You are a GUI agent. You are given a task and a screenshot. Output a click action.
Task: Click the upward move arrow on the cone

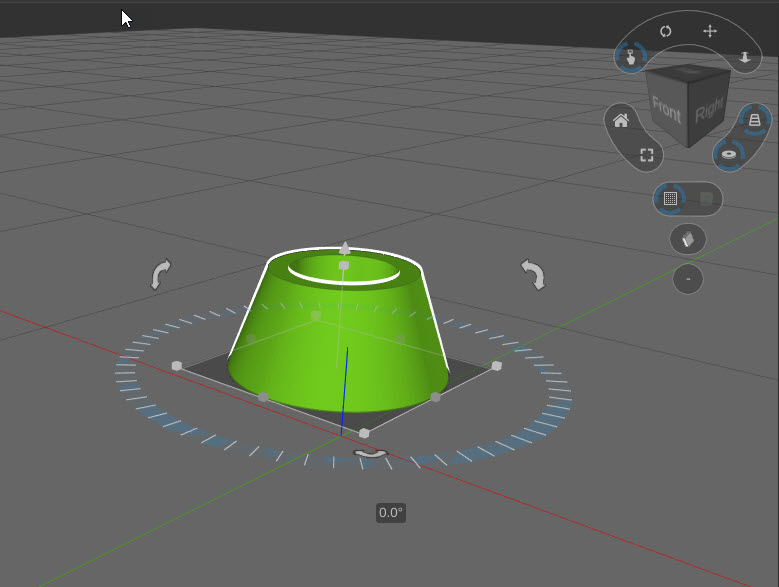point(344,248)
